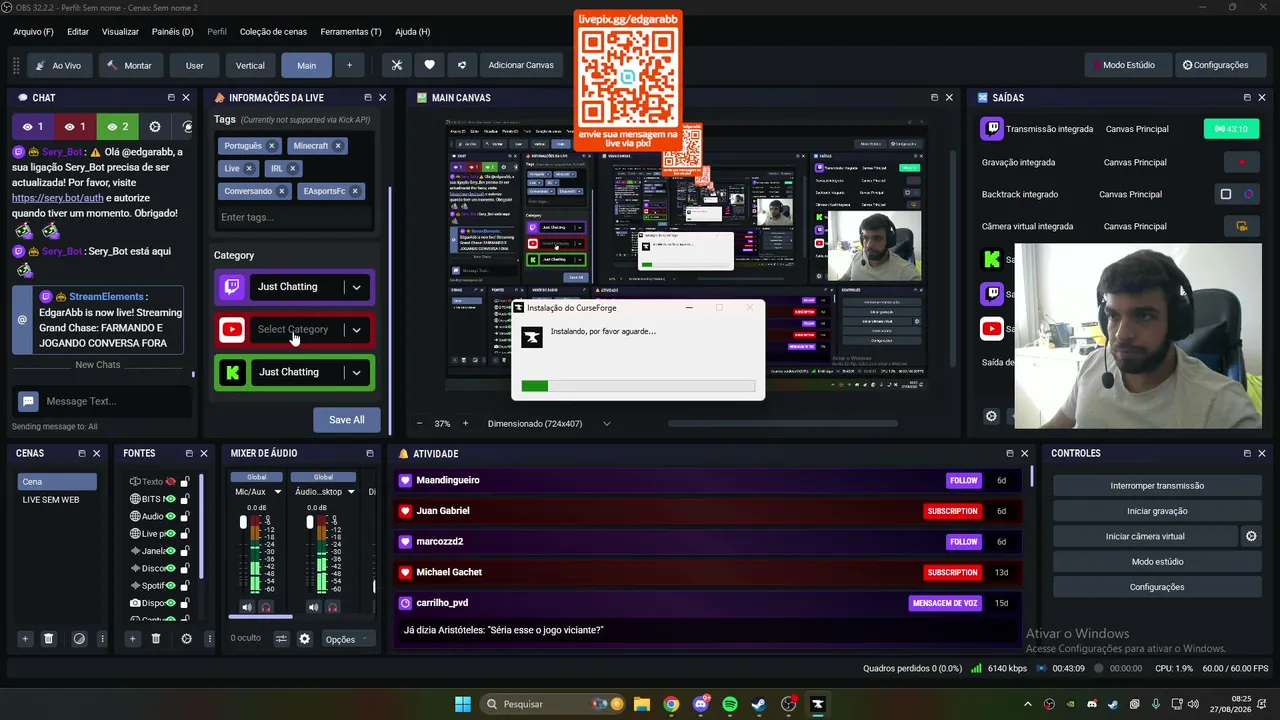Hide the Discord source
Image resolution: width=1280 pixels, height=720 pixels.
click(x=171, y=568)
